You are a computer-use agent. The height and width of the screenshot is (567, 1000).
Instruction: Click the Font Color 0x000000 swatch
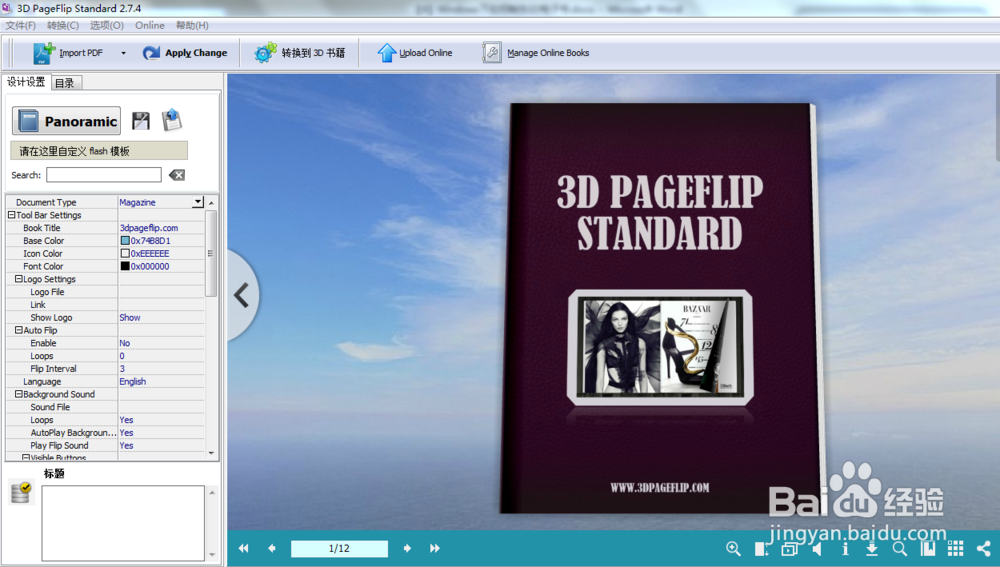(125, 266)
